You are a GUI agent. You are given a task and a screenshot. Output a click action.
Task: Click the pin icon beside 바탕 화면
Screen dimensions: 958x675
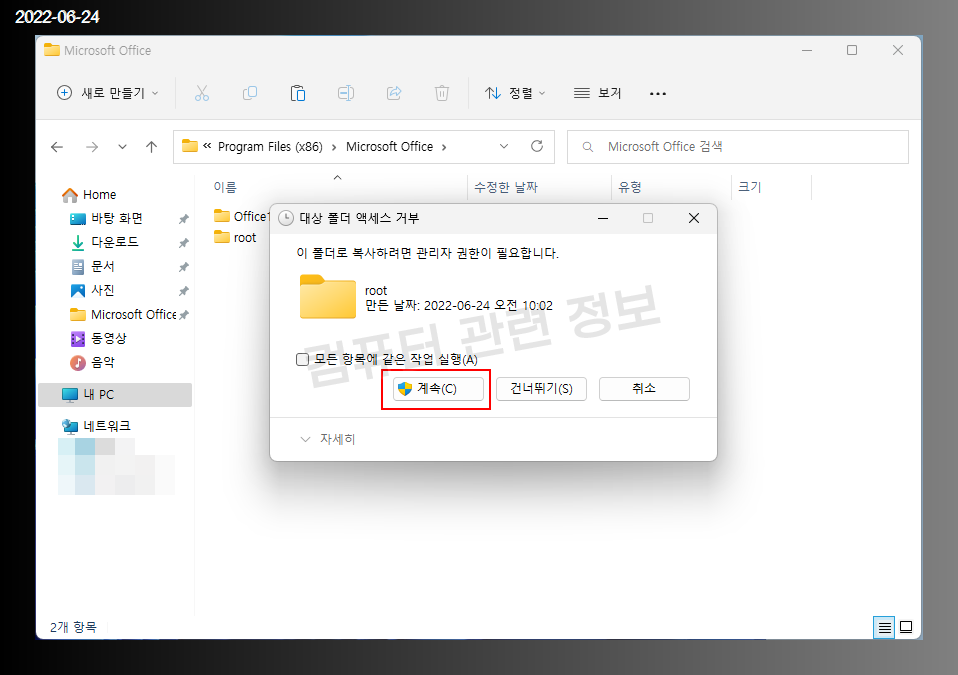pyautogui.click(x=183, y=219)
